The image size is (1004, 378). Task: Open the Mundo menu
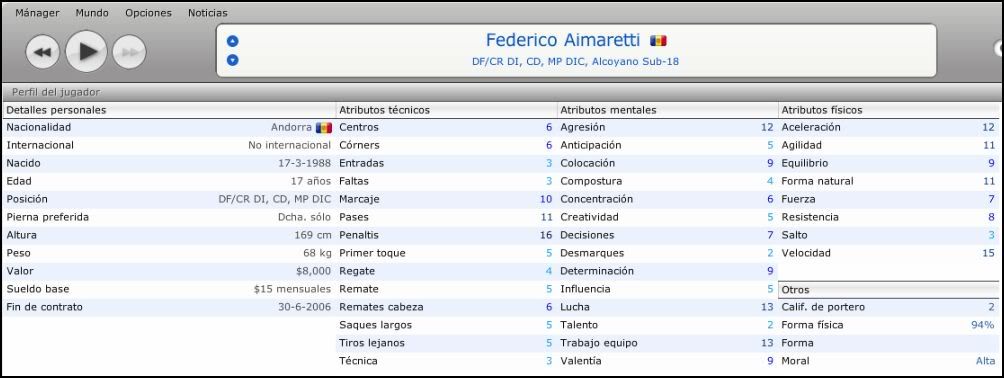[x=92, y=13]
